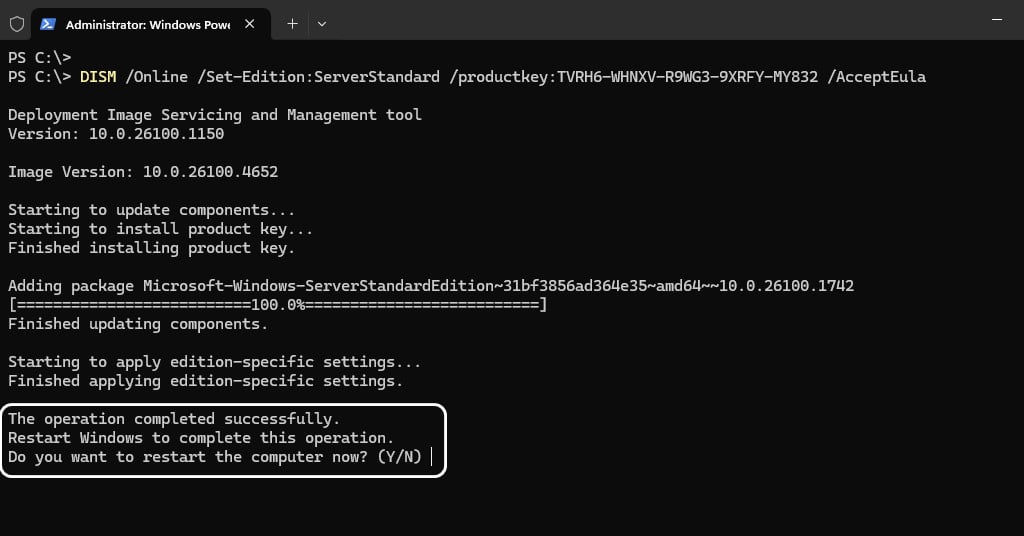Select the Administrator: Windows PowerShell tab title

click(148, 25)
